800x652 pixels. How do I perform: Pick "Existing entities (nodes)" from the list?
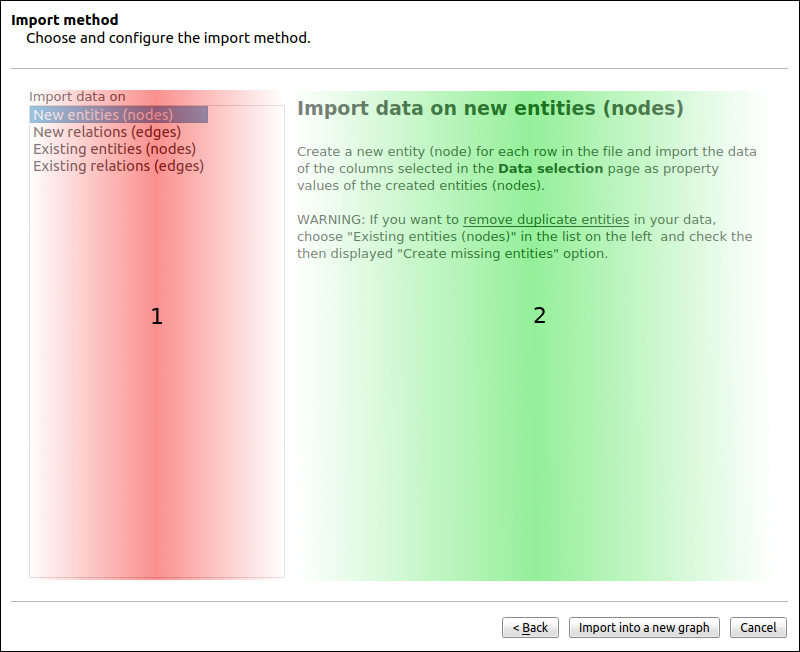[114, 149]
